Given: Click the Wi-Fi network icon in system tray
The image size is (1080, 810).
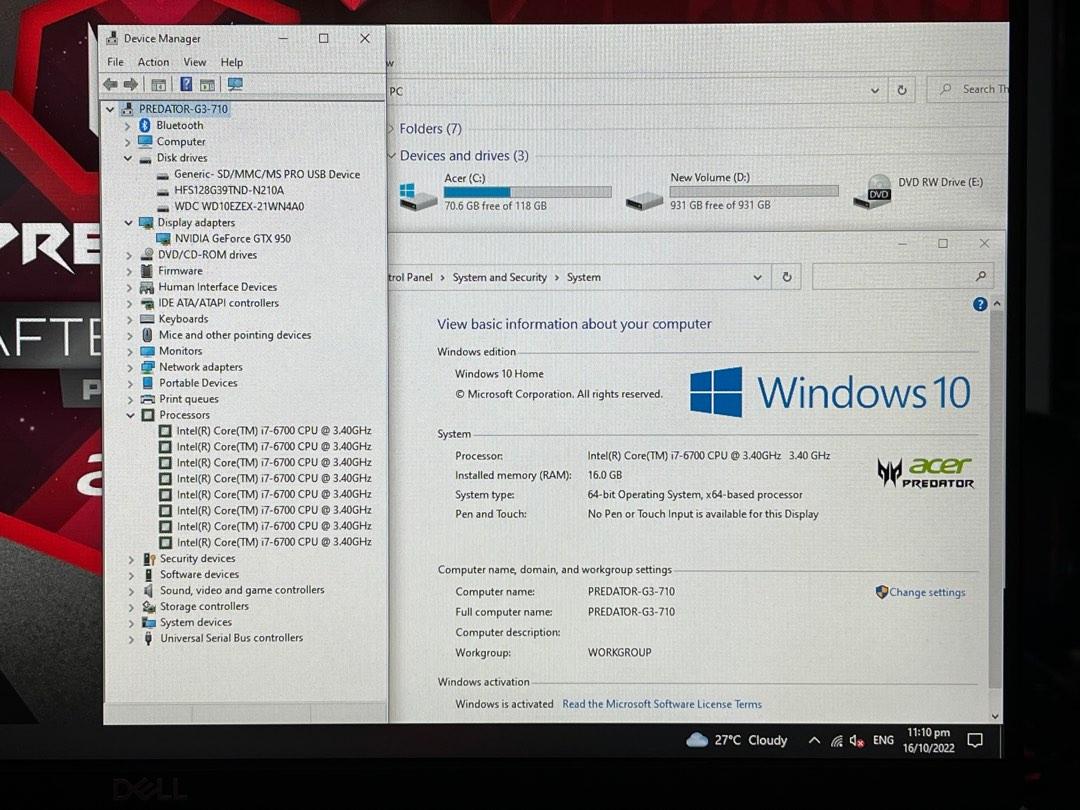Looking at the screenshot, I should [836, 741].
